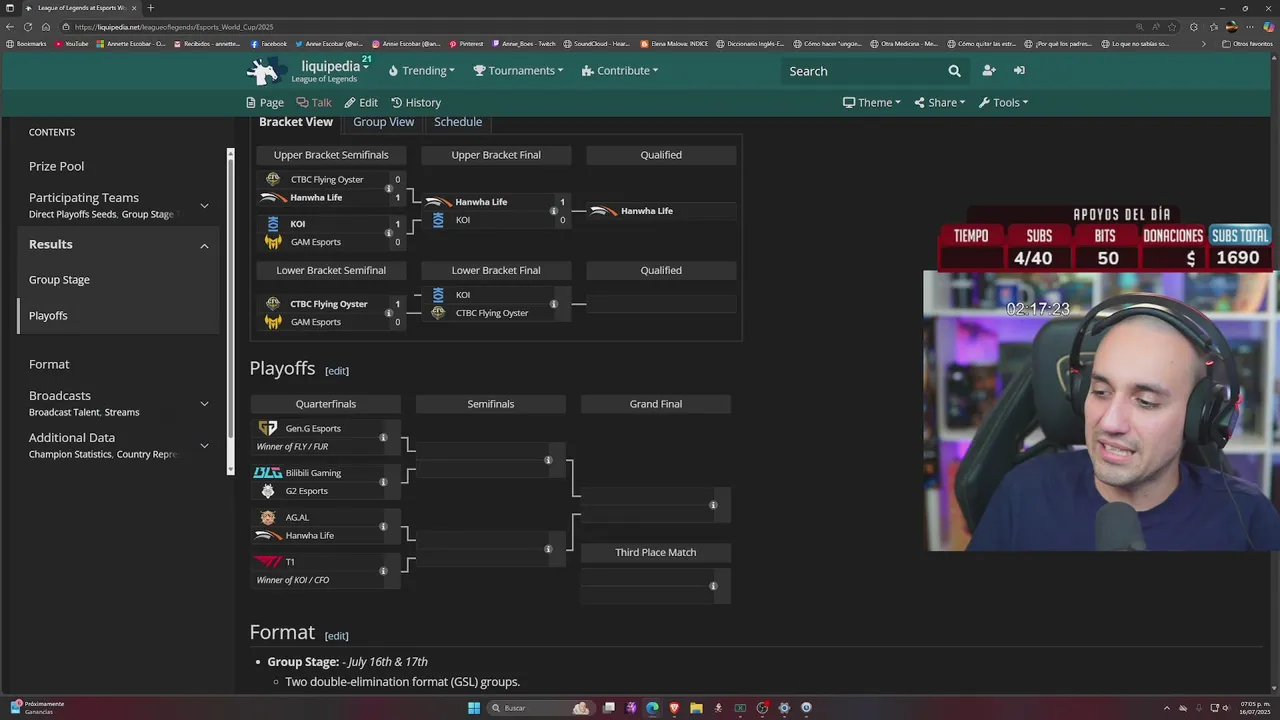Click the browser address bar URL
1280x720 pixels.
point(173,27)
